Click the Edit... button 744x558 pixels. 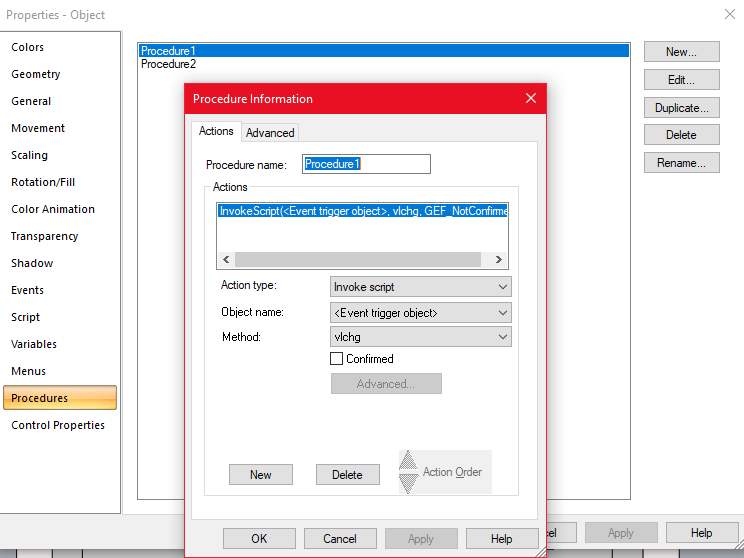[681, 80]
